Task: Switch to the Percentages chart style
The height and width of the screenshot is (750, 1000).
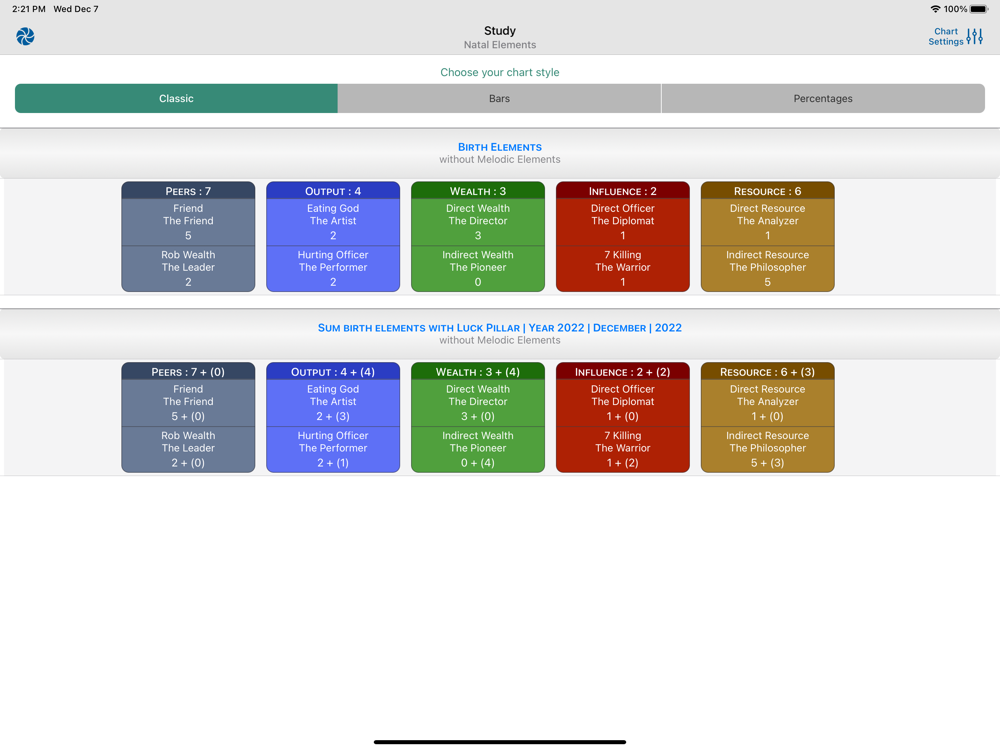Action: 823,98
